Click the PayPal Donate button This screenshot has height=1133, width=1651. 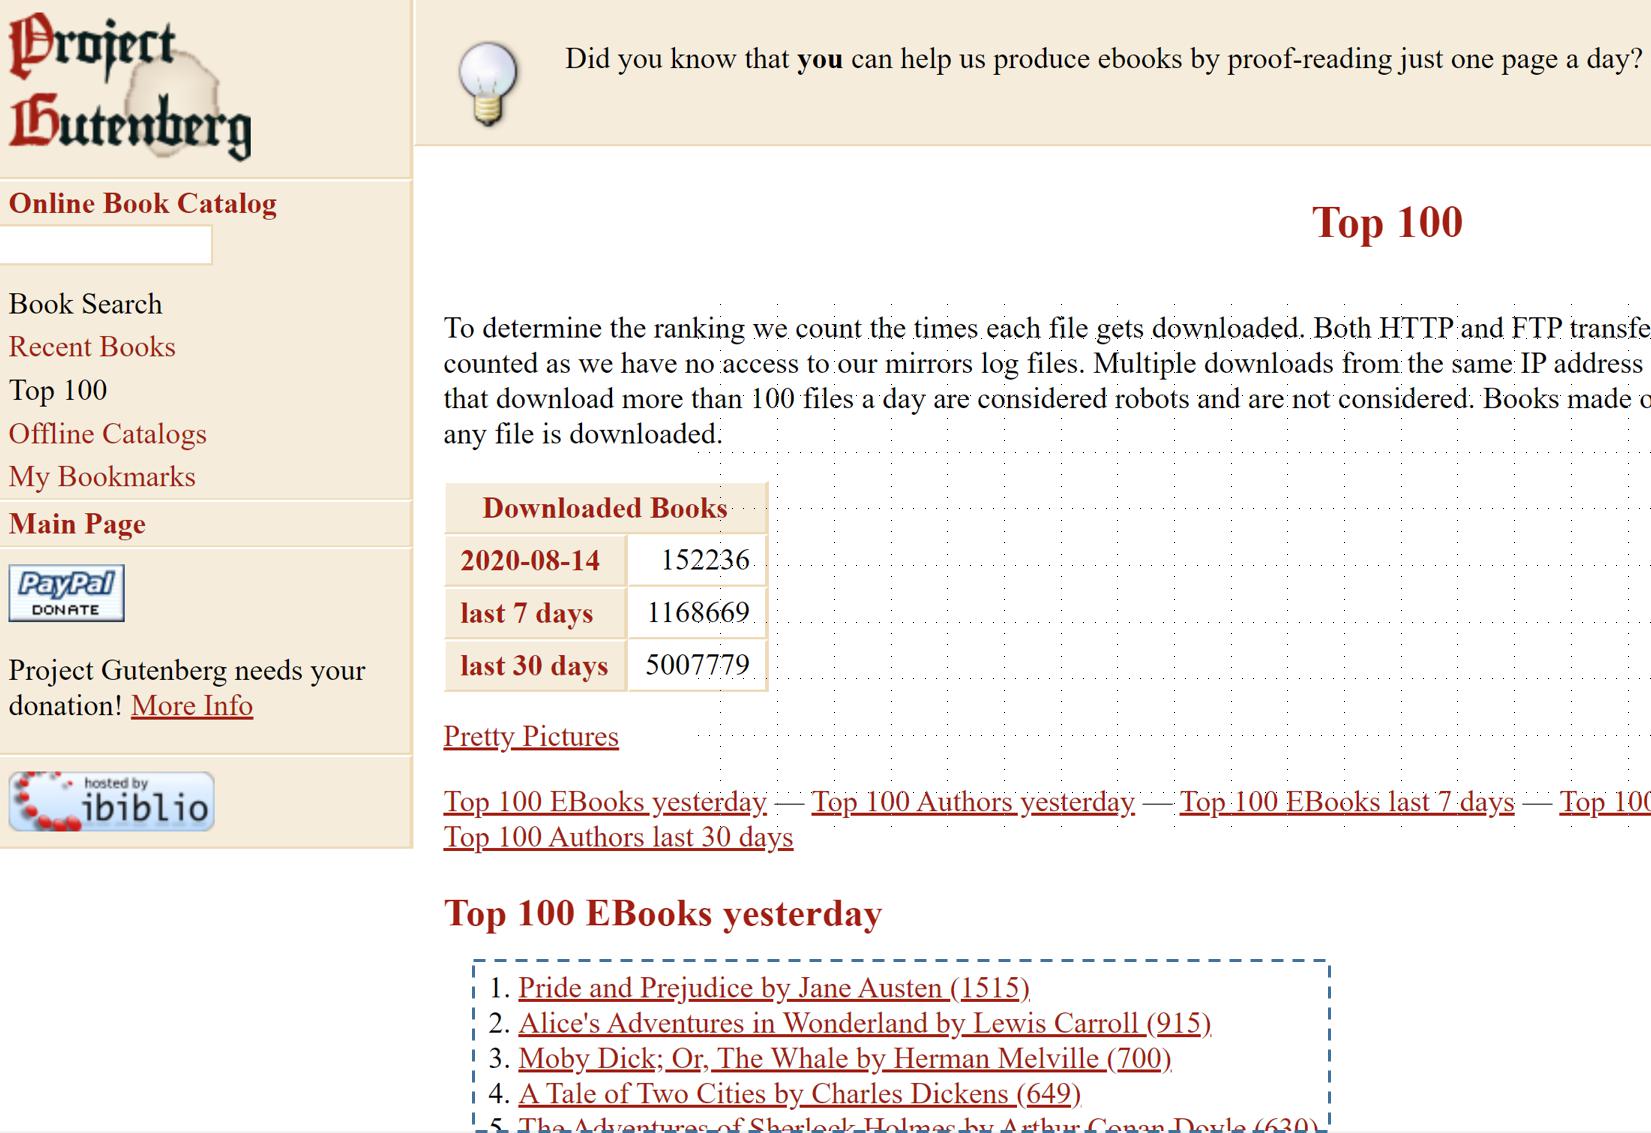pos(67,593)
